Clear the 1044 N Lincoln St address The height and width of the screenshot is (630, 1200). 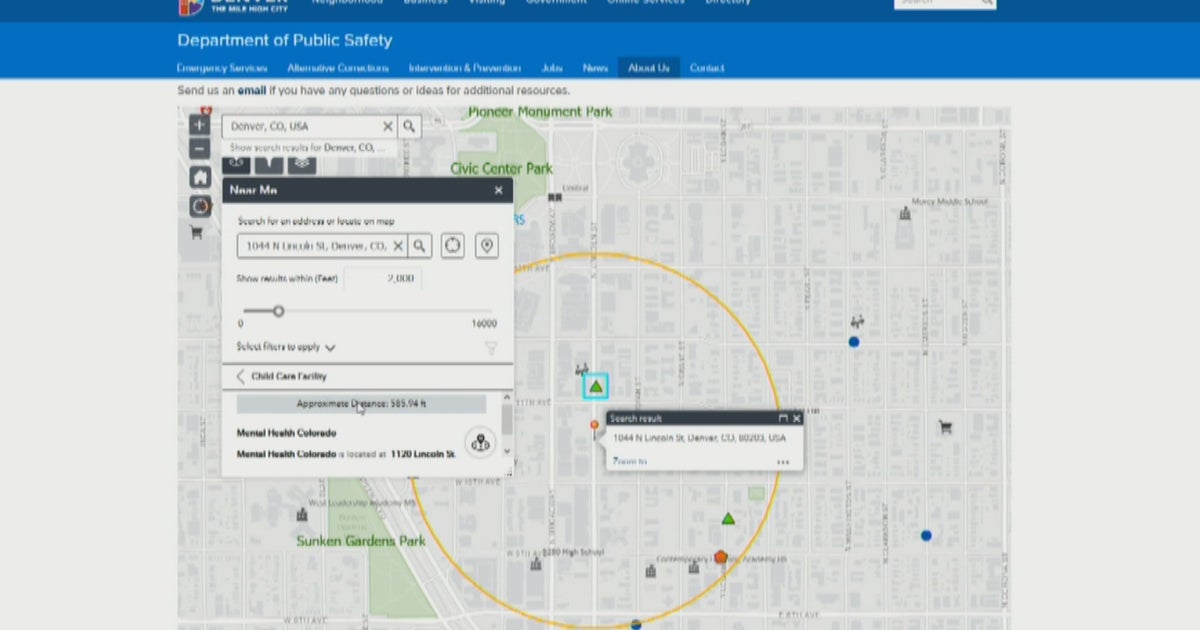tap(398, 246)
